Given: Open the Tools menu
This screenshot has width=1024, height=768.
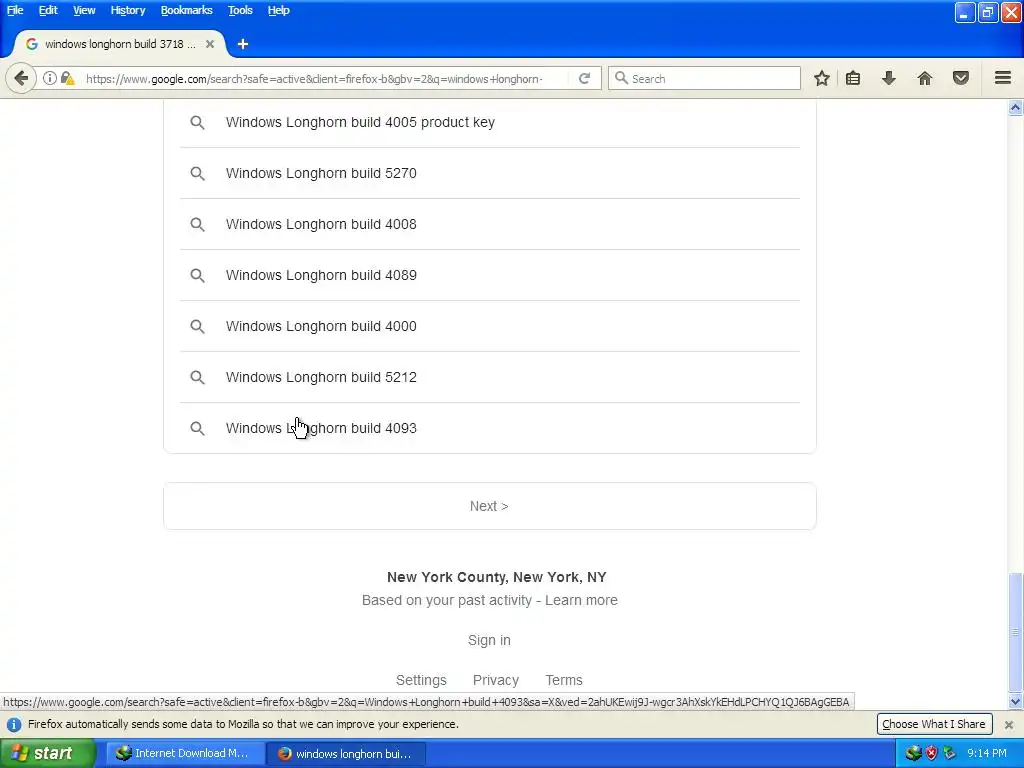Looking at the screenshot, I should click(x=240, y=10).
